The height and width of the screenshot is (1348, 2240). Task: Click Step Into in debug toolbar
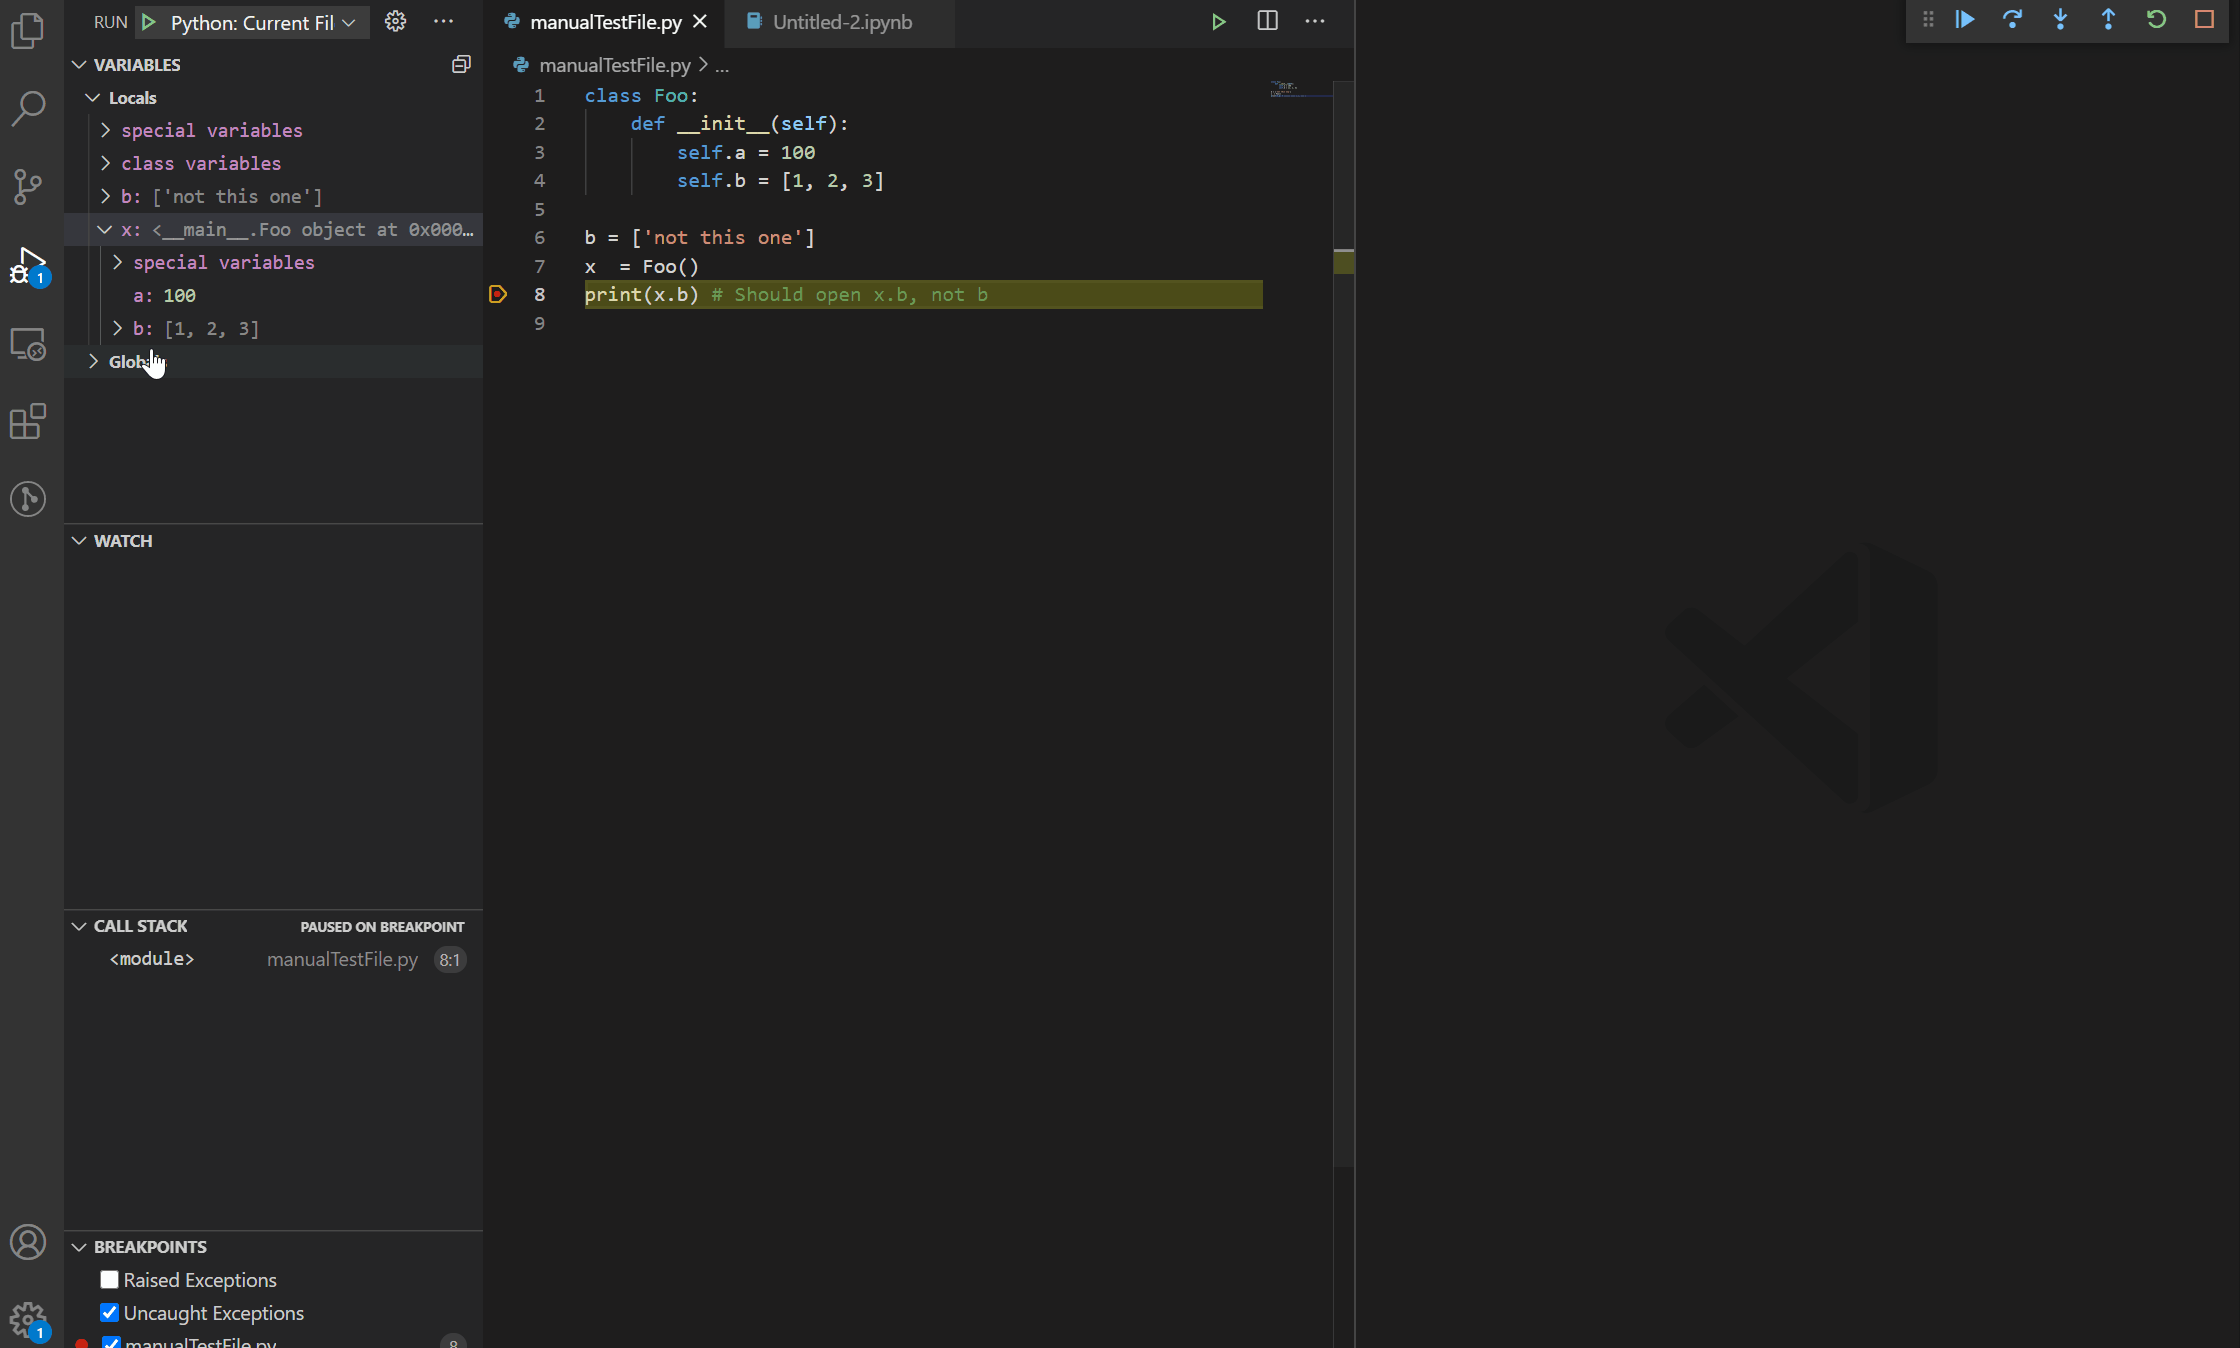[x=2060, y=20]
